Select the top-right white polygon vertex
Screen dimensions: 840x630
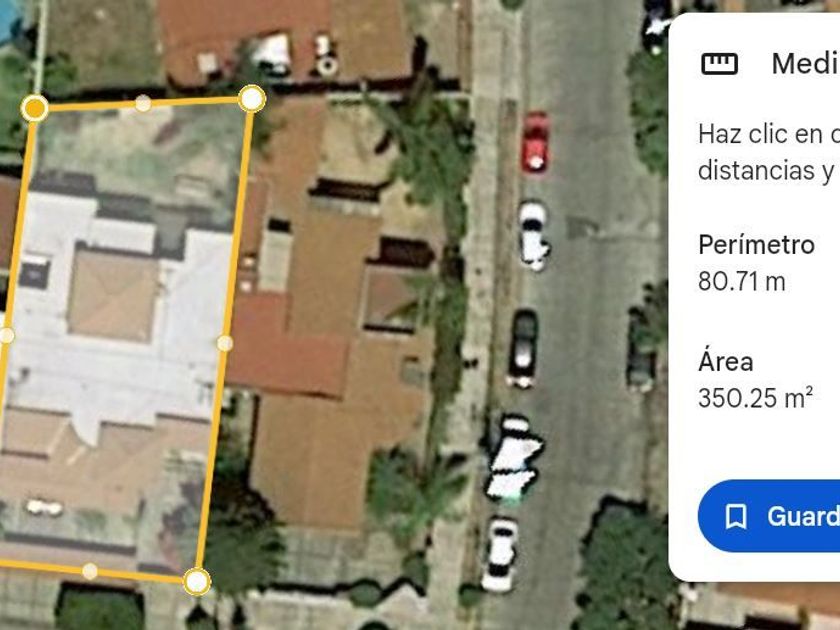[x=252, y=99]
